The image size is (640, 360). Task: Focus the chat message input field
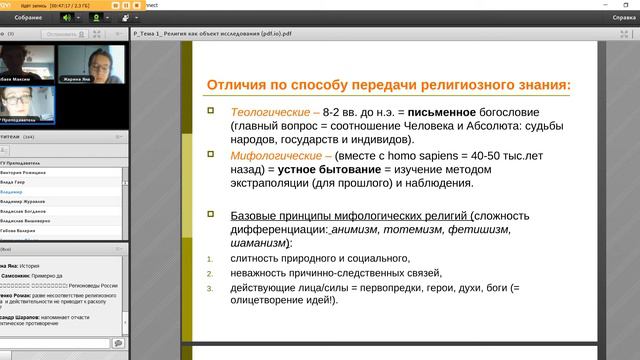click(x=55, y=343)
